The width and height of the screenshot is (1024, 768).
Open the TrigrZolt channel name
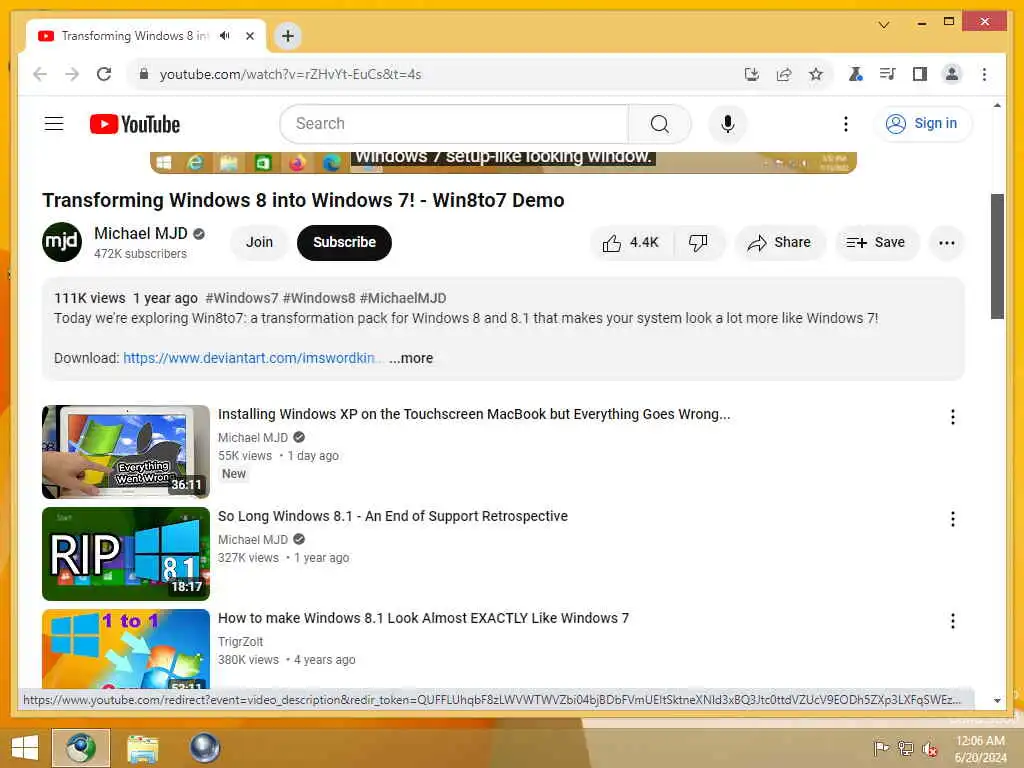coord(240,642)
